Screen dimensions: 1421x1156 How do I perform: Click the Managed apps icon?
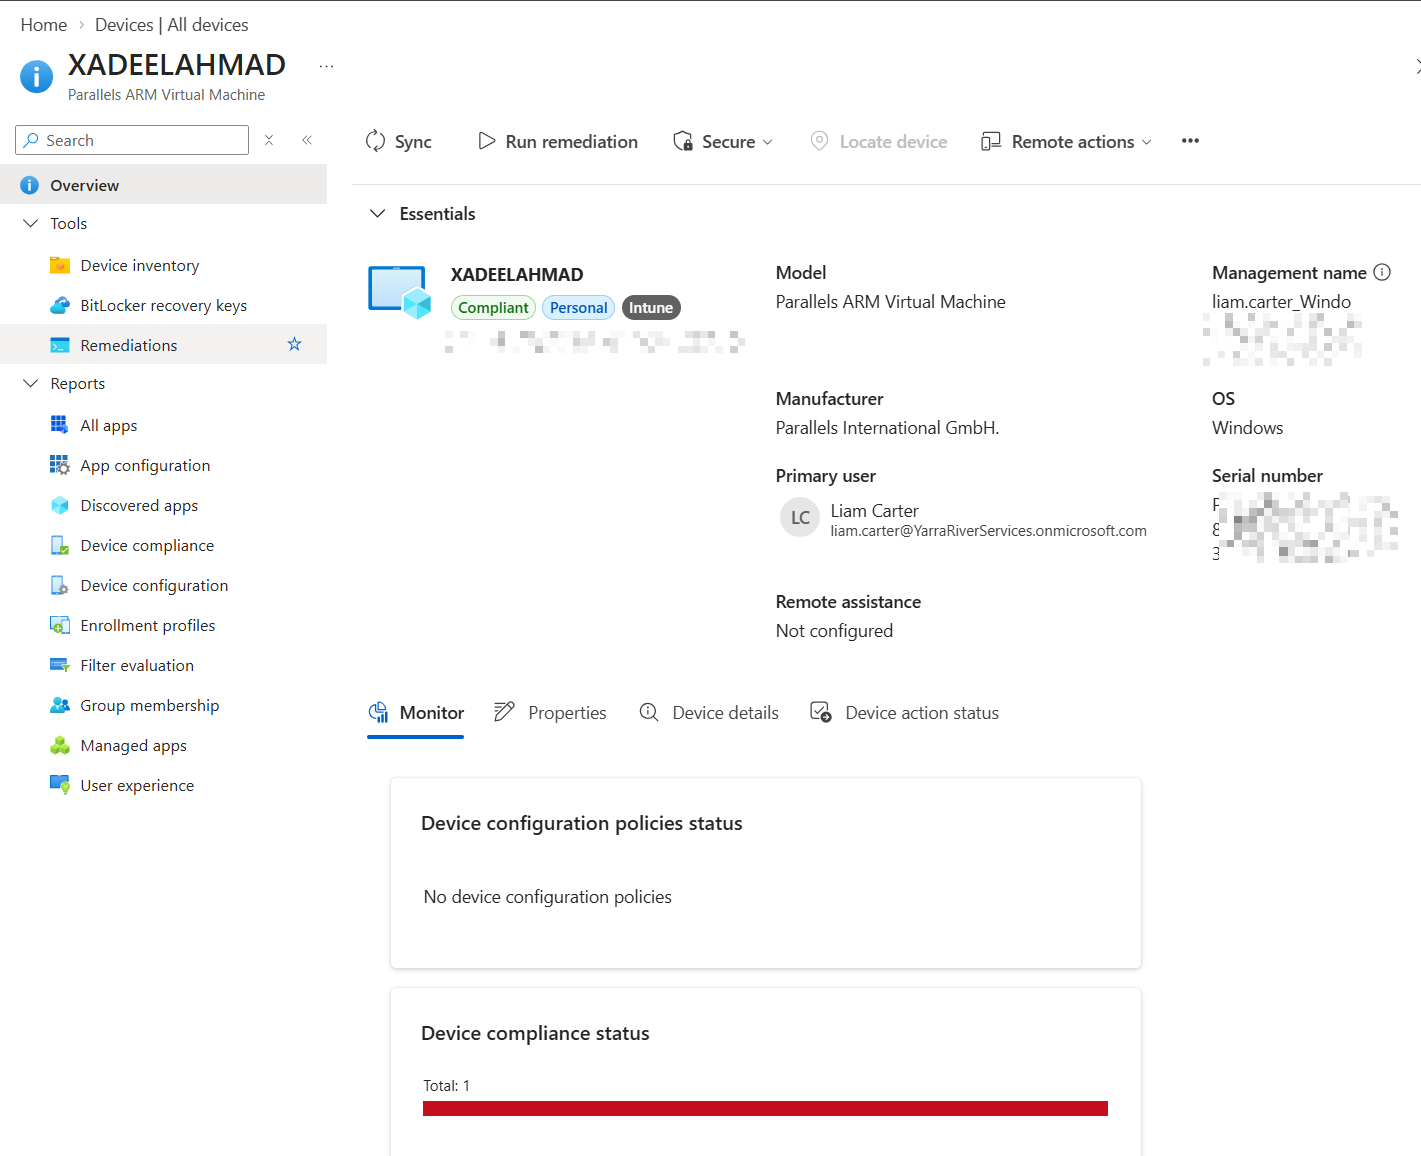pos(60,745)
